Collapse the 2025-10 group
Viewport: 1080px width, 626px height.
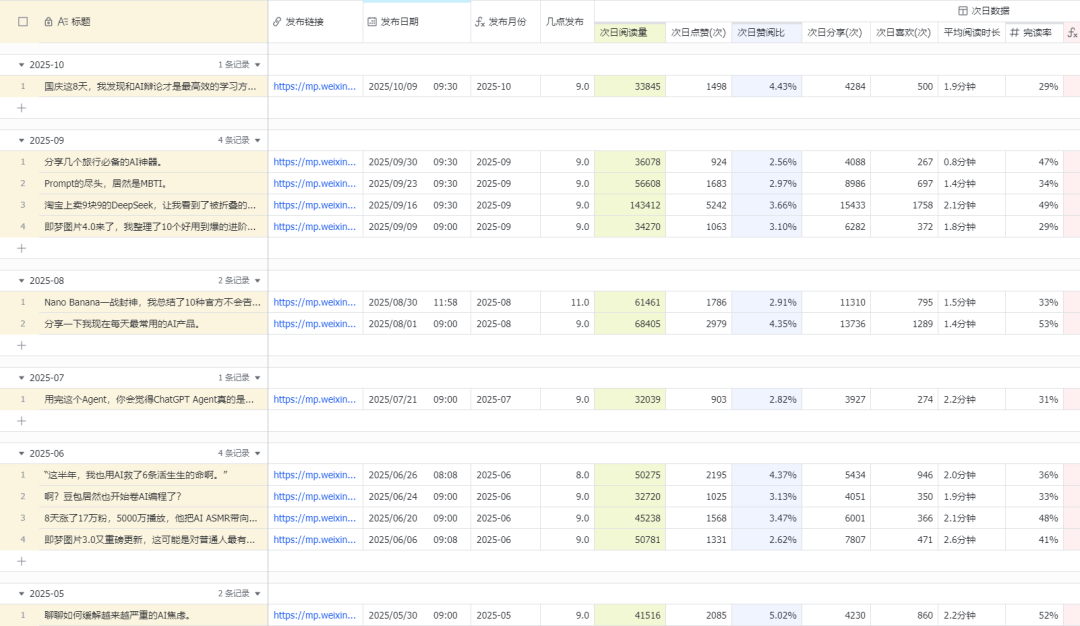pyautogui.click(x=21, y=65)
